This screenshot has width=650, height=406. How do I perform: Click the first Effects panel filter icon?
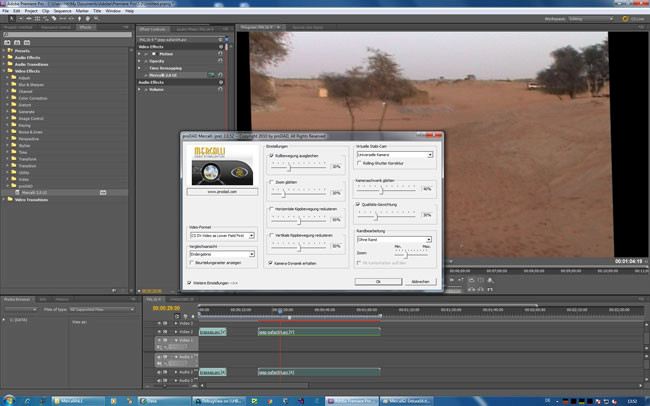coord(7,42)
